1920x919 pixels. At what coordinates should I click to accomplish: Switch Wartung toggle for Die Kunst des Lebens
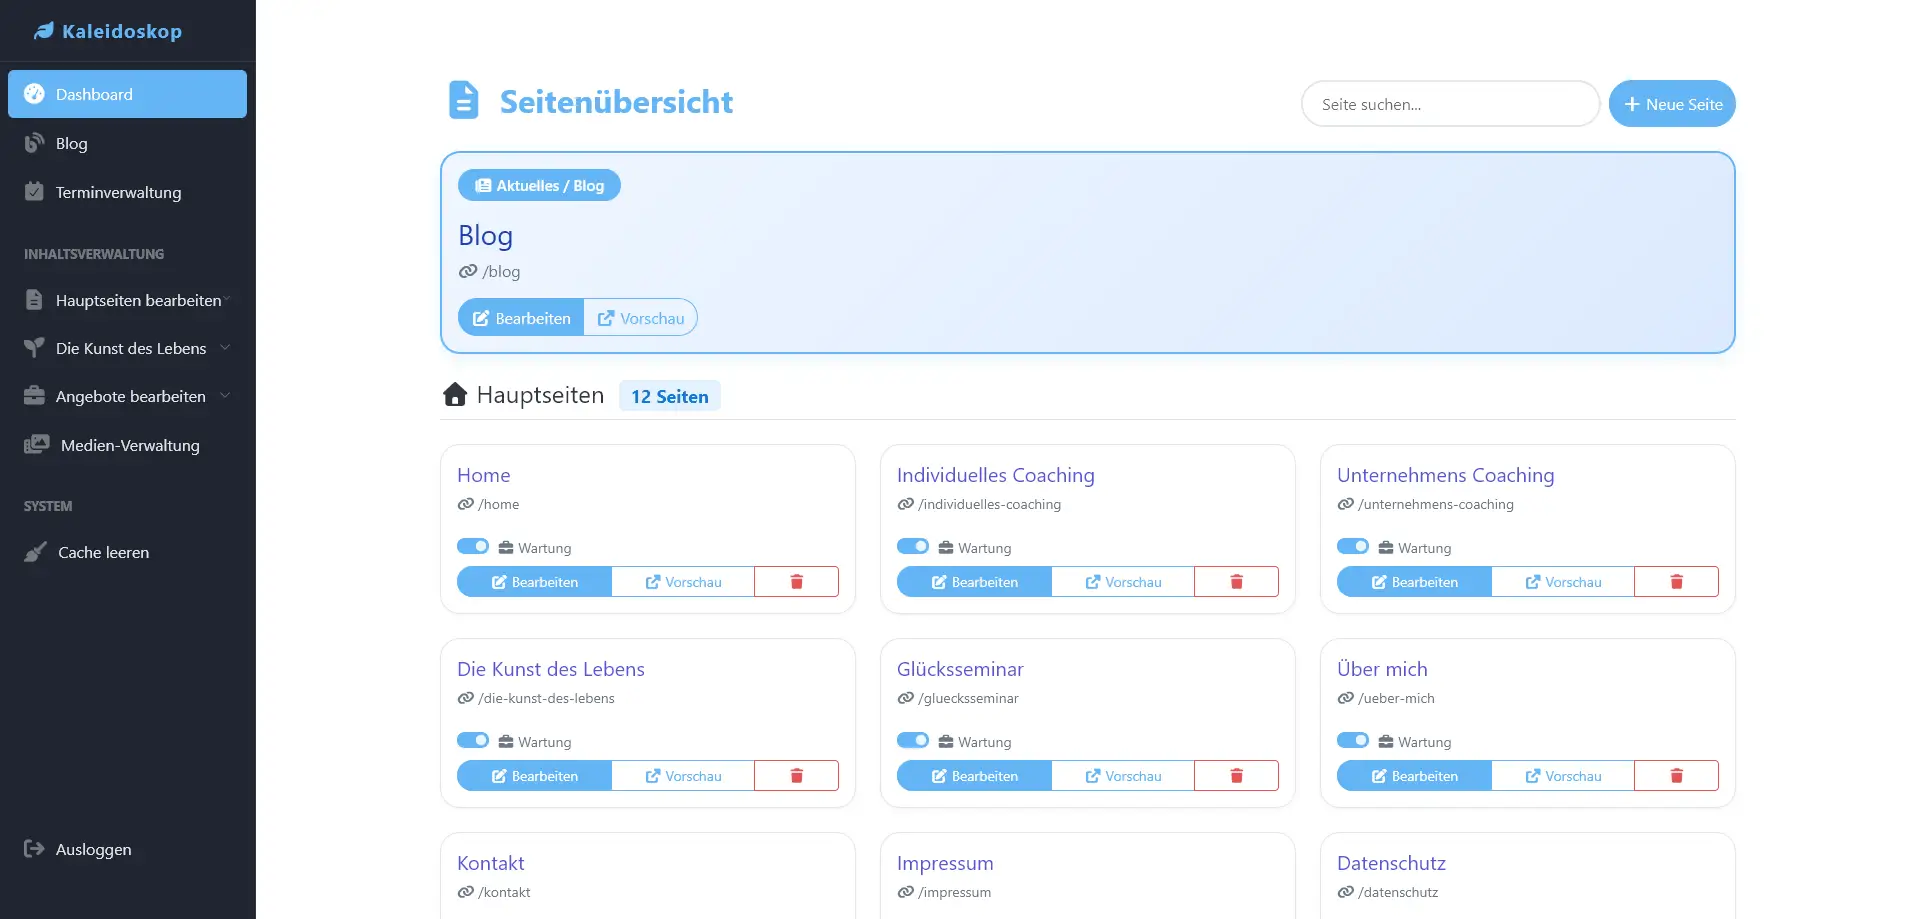point(473,740)
